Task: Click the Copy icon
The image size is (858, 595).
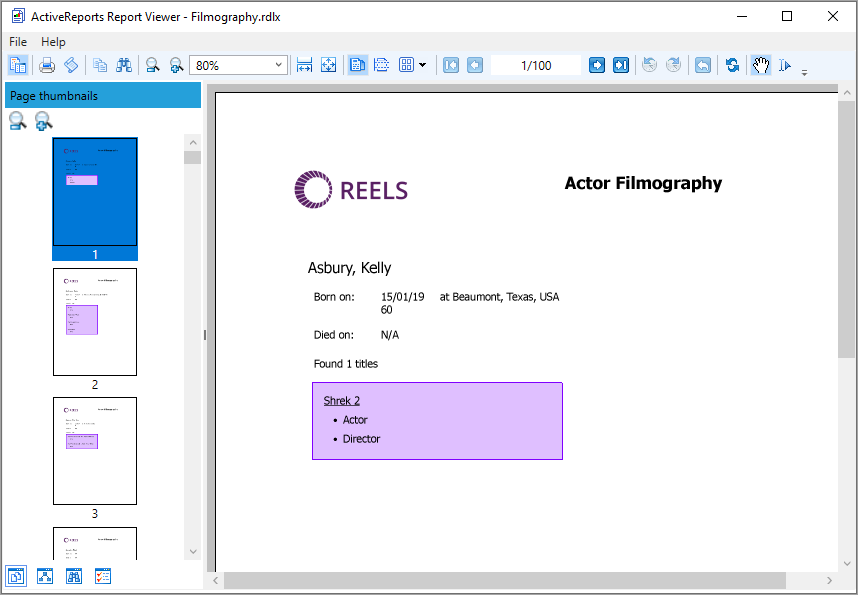Action: (100, 65)
